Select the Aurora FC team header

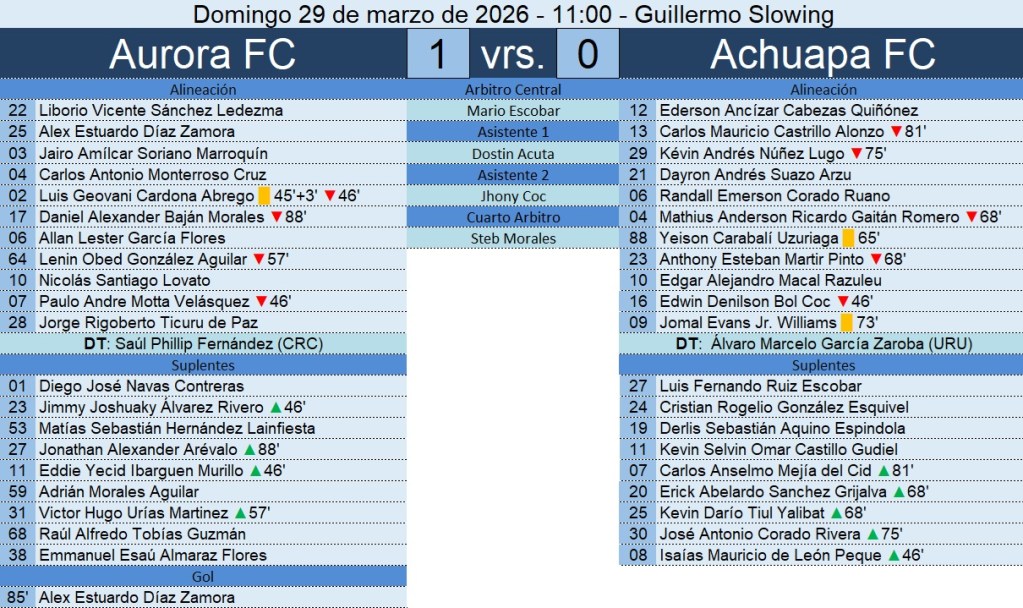203,54
